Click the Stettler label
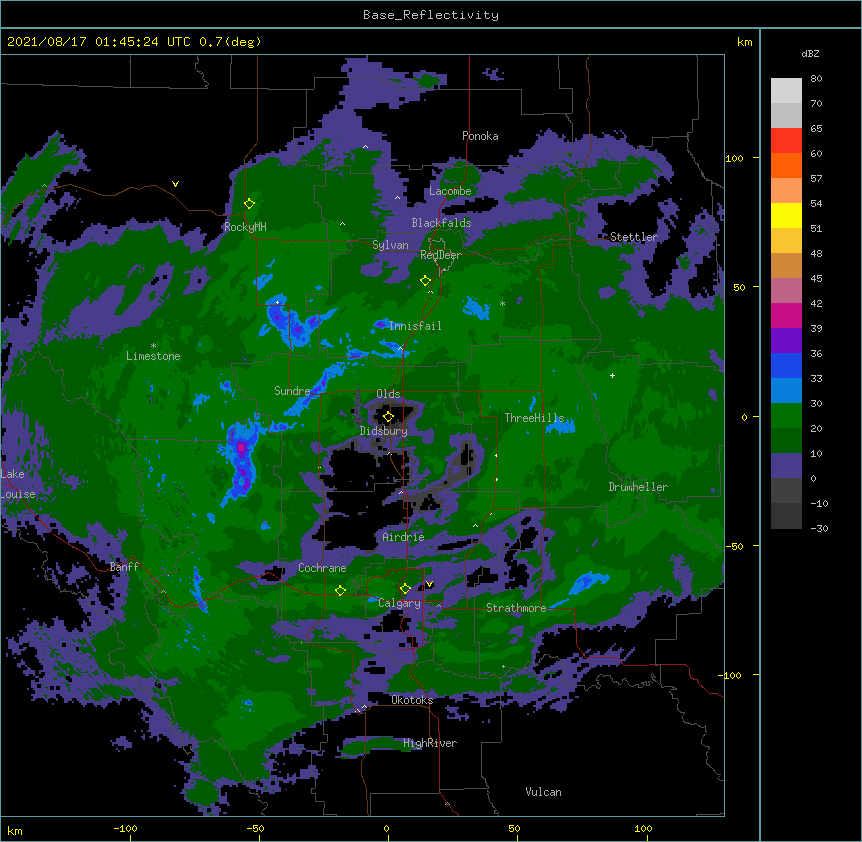The image size is (862, 842). coord(634,237)
